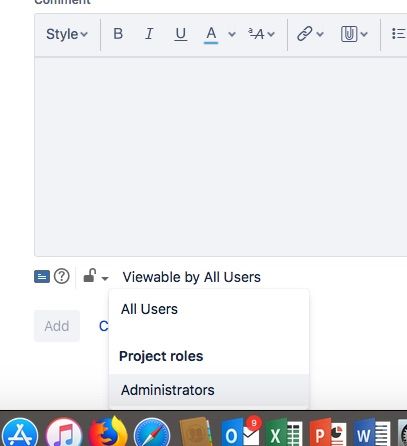Viewport: 407px width, 446px height.
Task: Apply italic formatting with I button
Action: tap(149, 34)
